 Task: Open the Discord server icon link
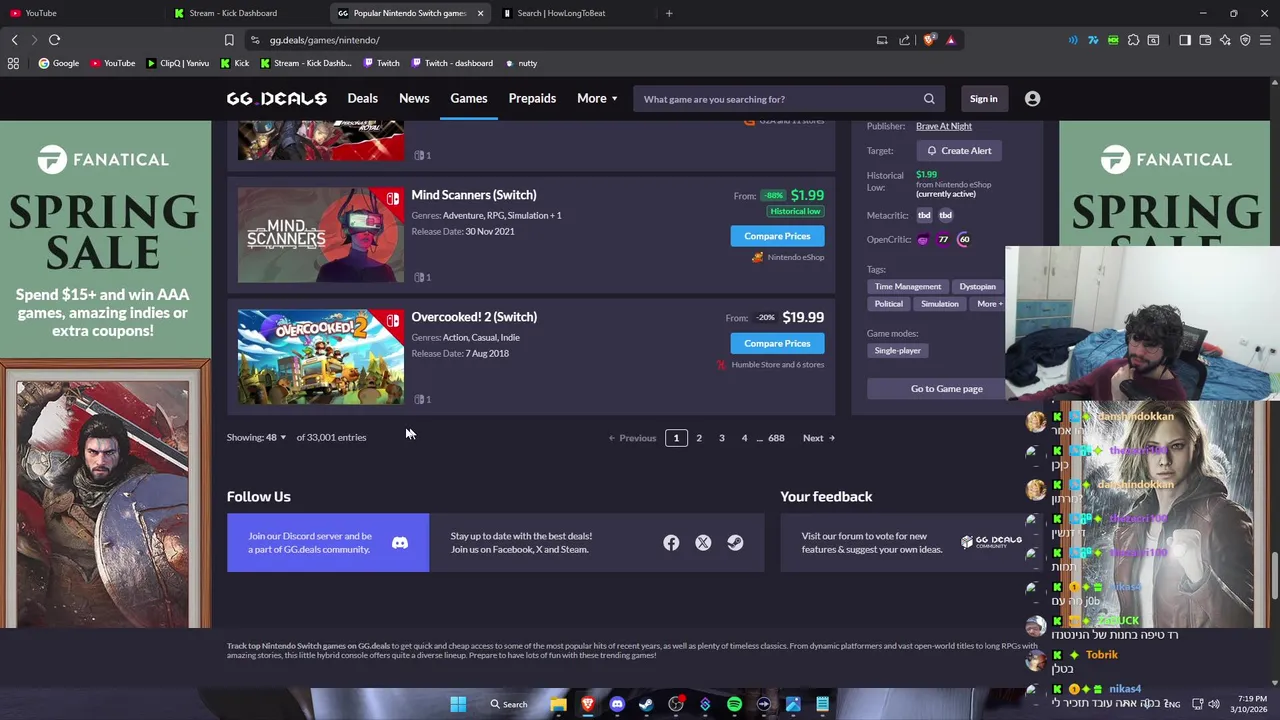[400, 543]
